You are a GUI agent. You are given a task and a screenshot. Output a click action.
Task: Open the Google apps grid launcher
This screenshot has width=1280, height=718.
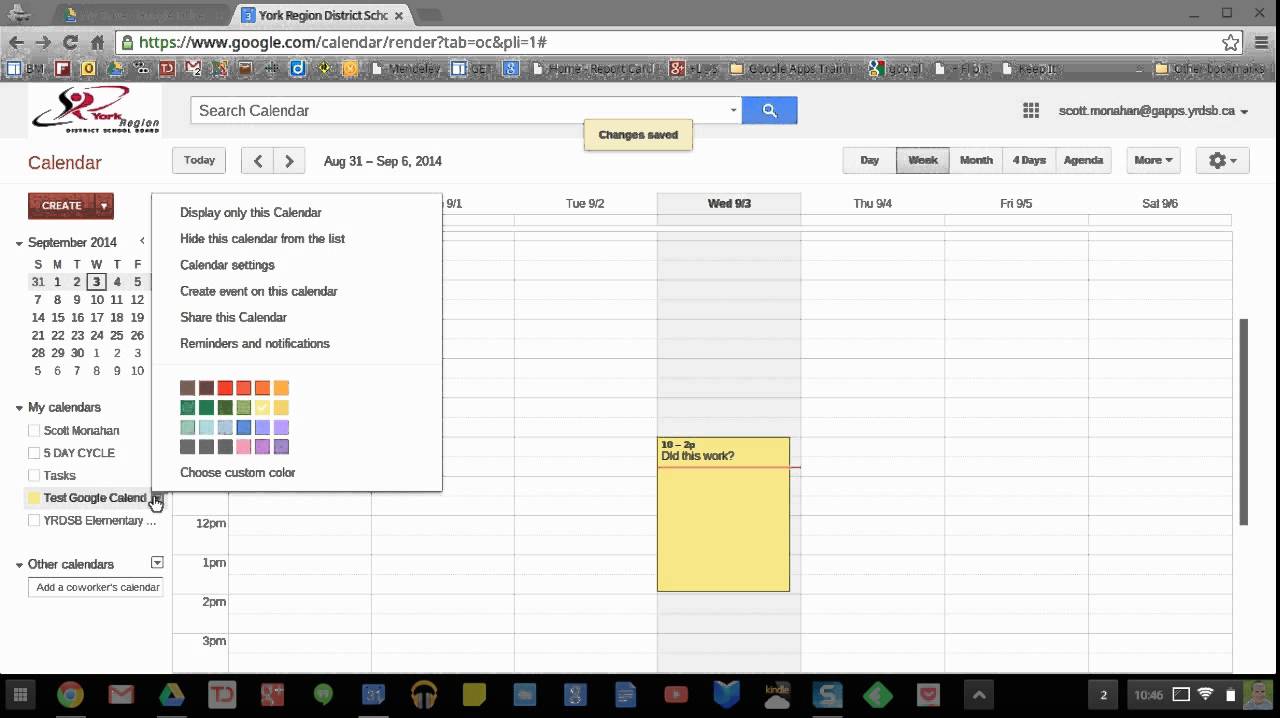[x=1031, y=111]
